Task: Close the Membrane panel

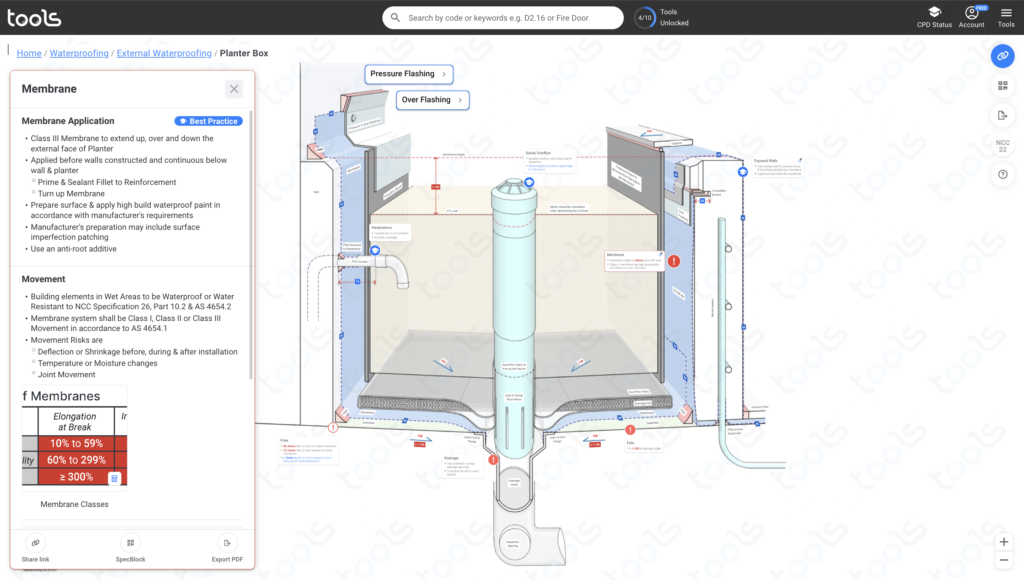Action: pos(234,89)
